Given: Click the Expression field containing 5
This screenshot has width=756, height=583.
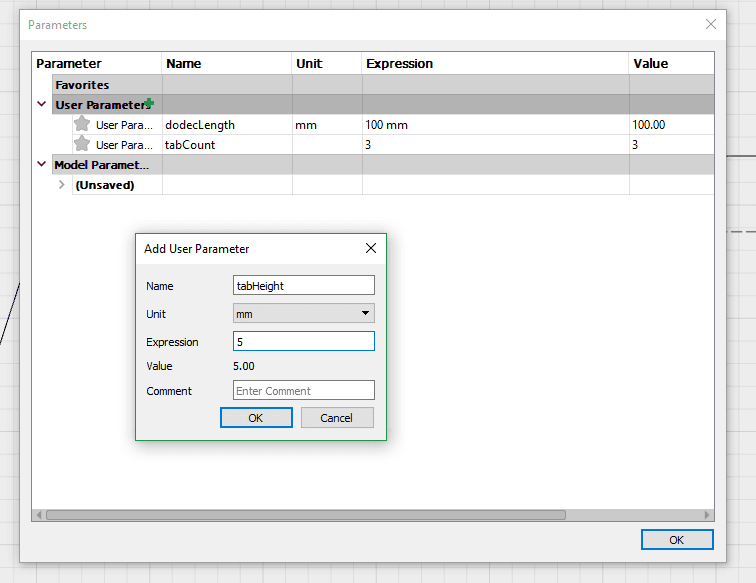Looking at the screenshot, I should pos(304,341).
